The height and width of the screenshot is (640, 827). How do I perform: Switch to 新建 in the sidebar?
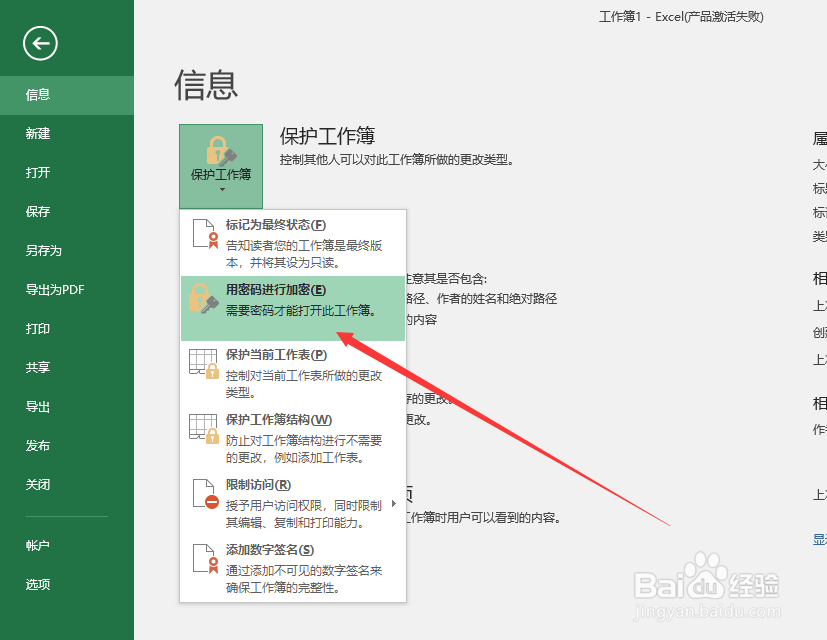click(37, 133)
